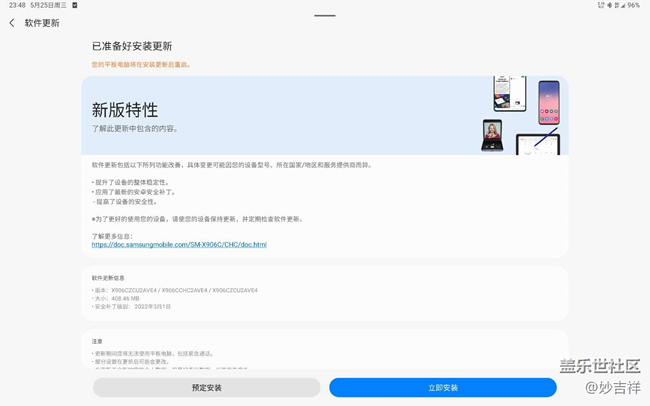
Task: Tap the foldable phone illustration with portrait
Action: click(x=492, y=135)
